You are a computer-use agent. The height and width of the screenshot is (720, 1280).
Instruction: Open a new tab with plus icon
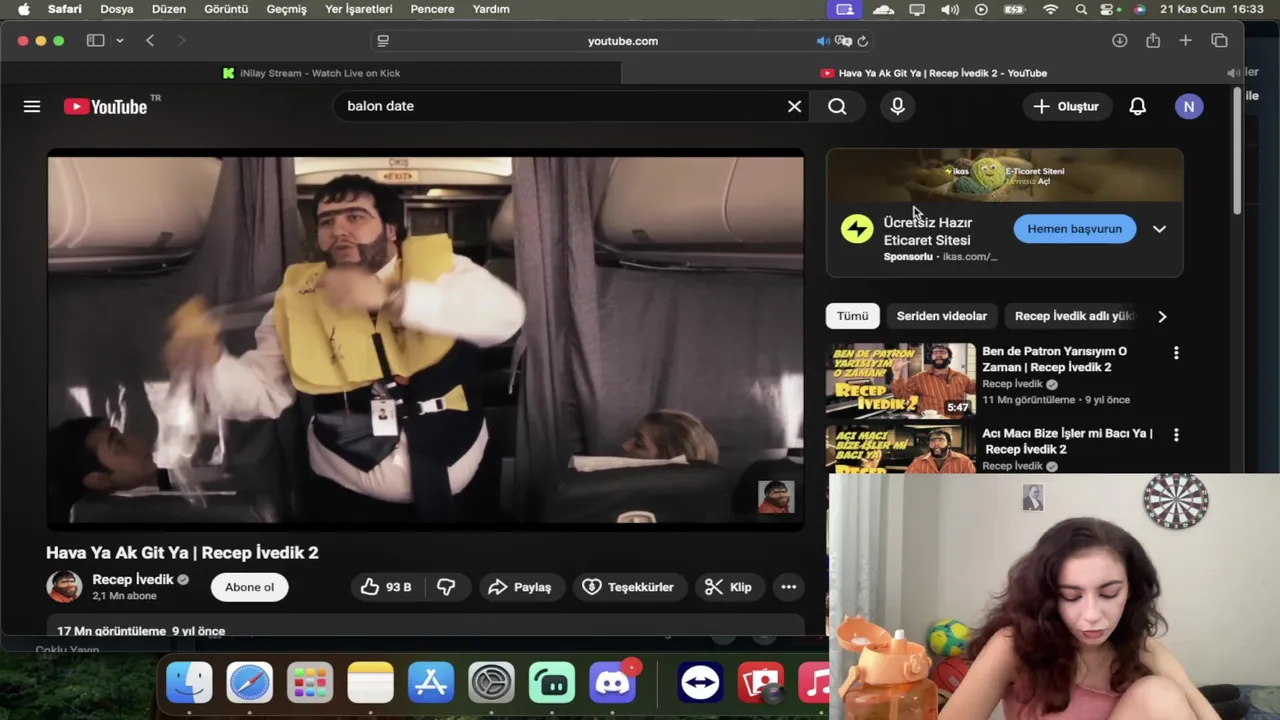[x=1185, y=41]
